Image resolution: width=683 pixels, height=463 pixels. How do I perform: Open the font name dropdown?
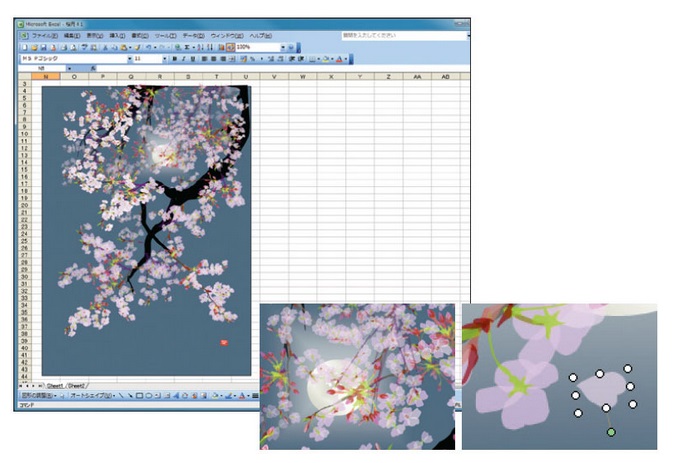[x=128, y=59]
